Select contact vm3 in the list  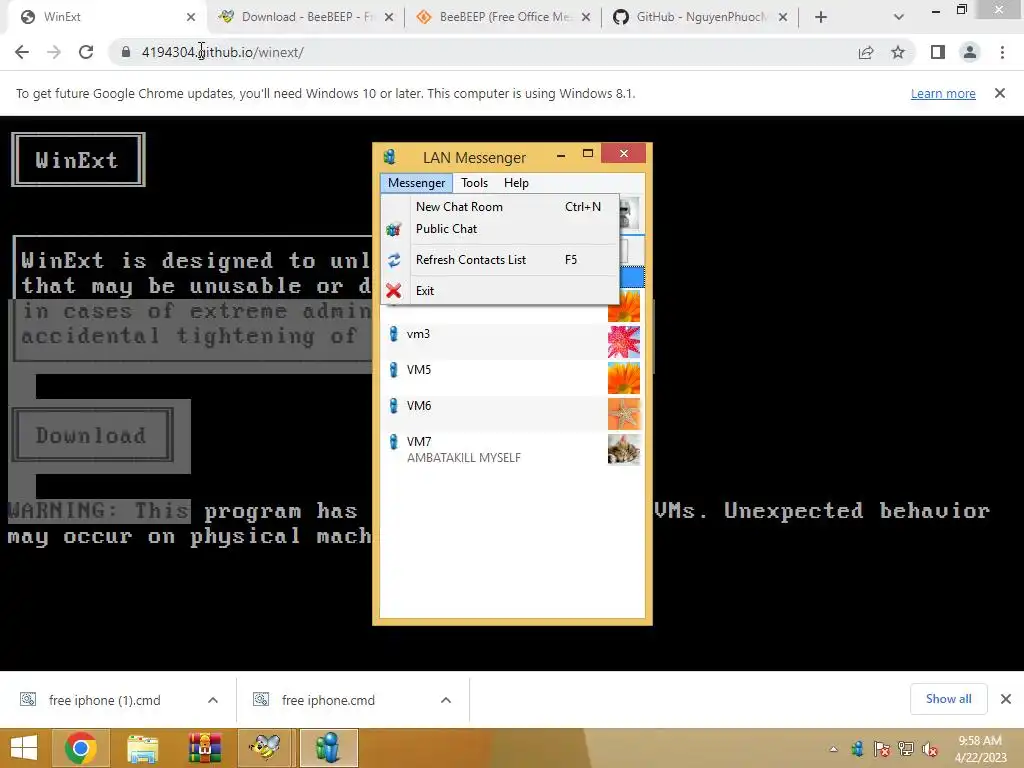512,341
